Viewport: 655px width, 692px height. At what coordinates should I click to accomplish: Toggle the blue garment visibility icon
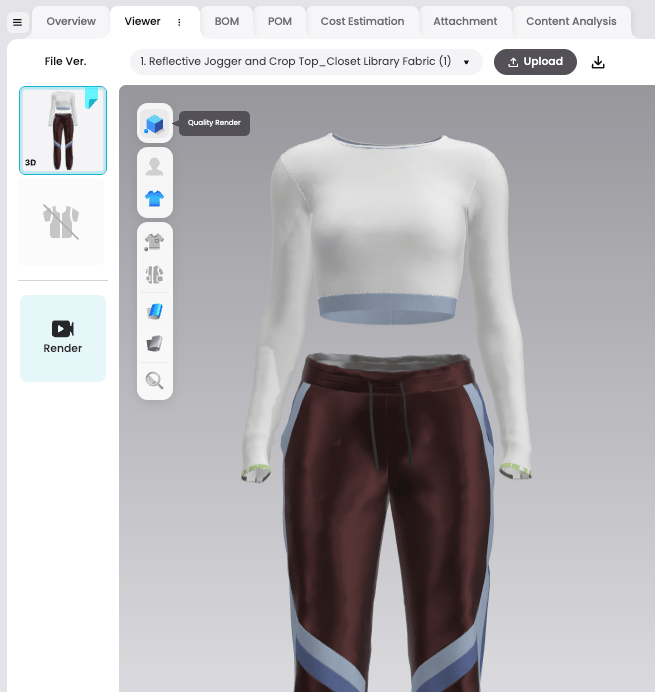[154, 199]
